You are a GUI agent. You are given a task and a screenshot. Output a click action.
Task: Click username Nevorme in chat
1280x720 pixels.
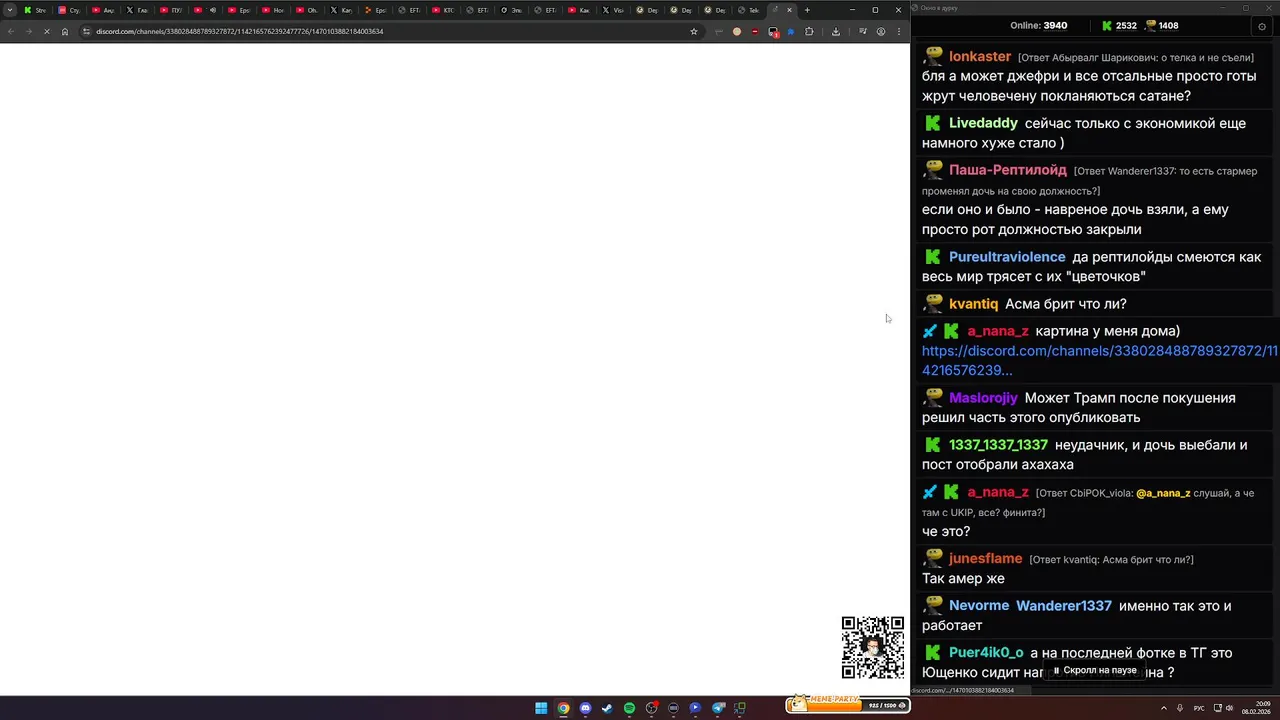[979, 606]
